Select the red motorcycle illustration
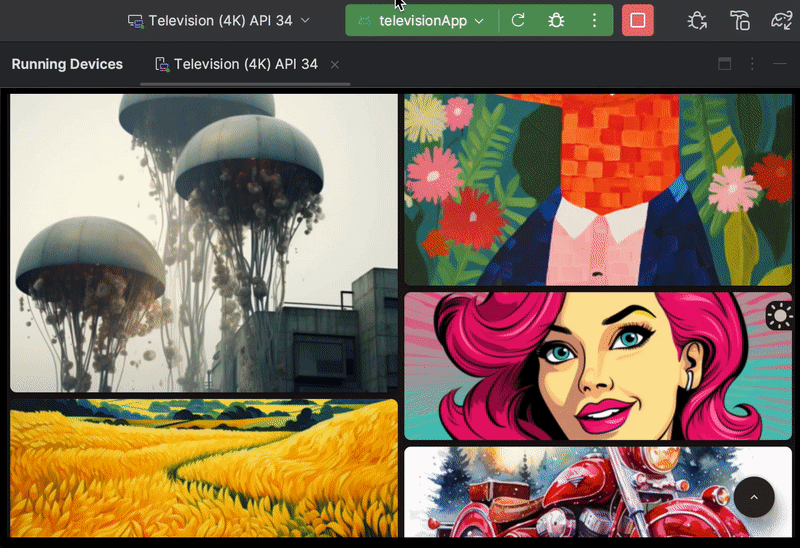 coord(598,492)
